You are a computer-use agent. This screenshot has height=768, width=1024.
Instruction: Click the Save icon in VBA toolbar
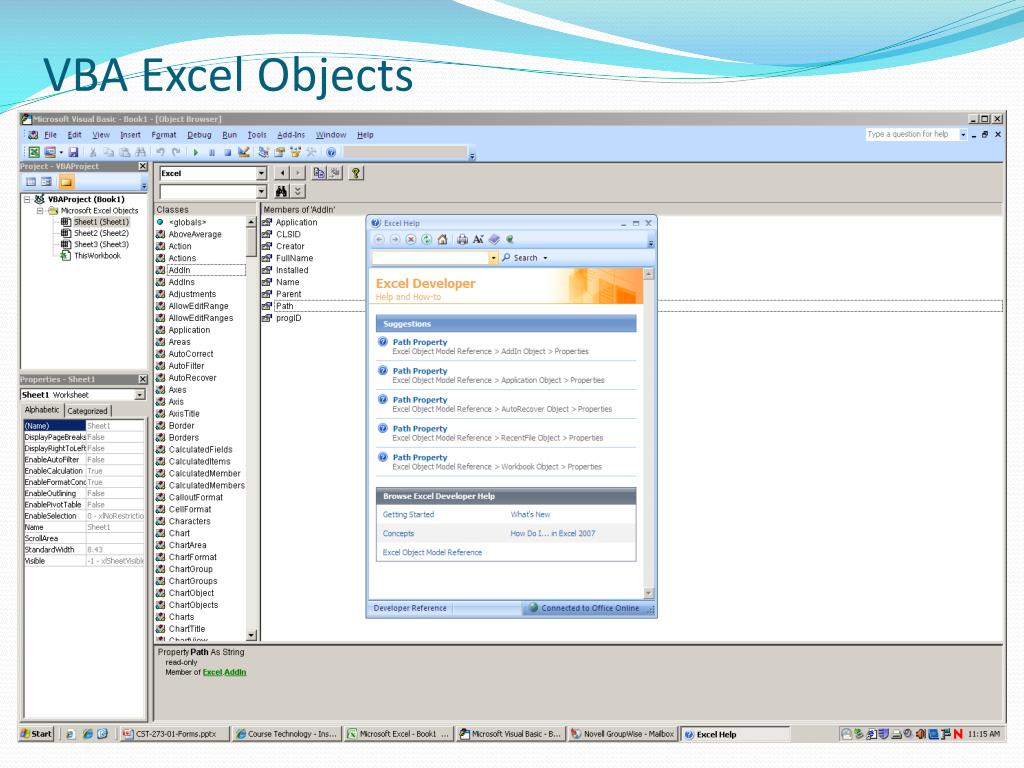pyautogui.click(x=73, y=152)
